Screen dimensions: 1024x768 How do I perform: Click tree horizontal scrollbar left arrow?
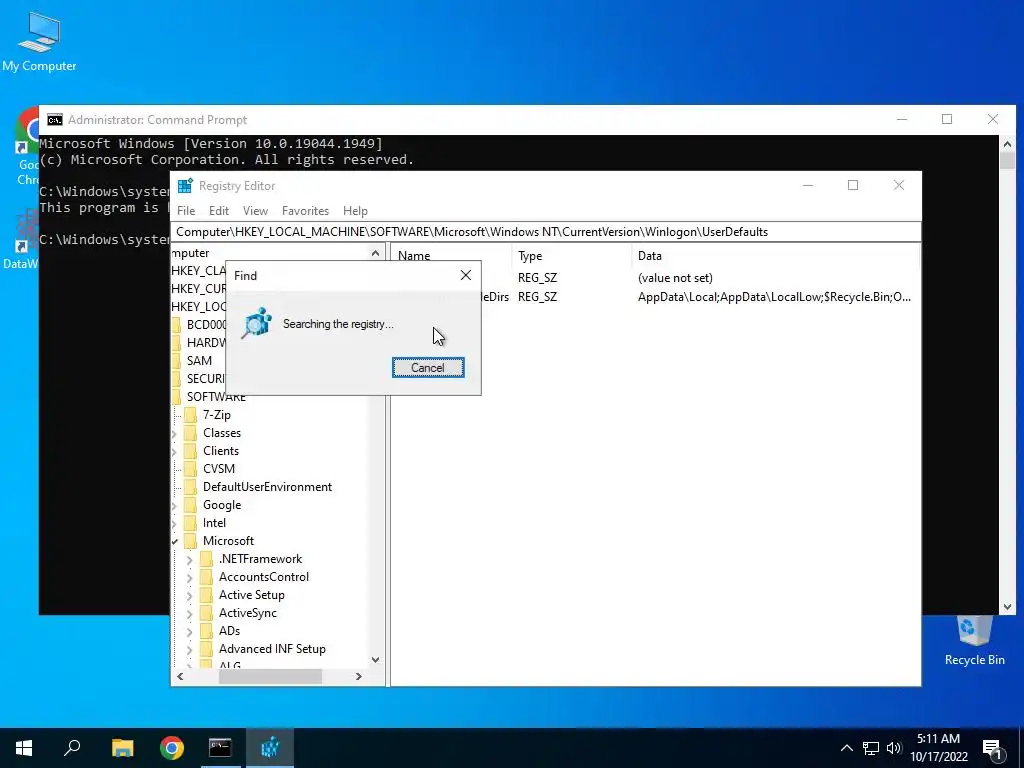[x=180, y=677]
